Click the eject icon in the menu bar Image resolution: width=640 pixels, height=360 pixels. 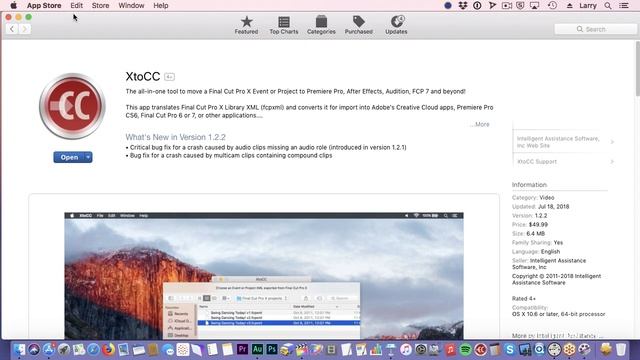coord(569,5)
